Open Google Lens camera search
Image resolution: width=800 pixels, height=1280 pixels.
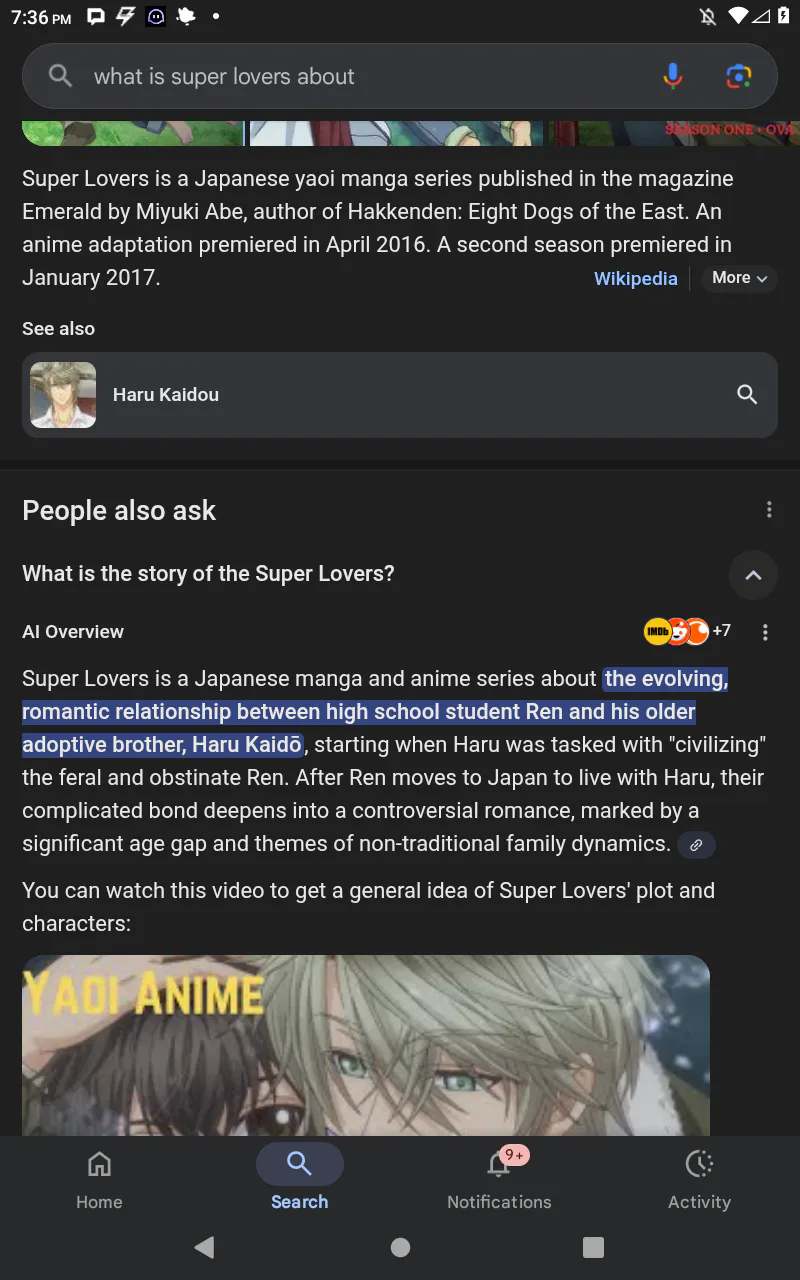[738, 76]
